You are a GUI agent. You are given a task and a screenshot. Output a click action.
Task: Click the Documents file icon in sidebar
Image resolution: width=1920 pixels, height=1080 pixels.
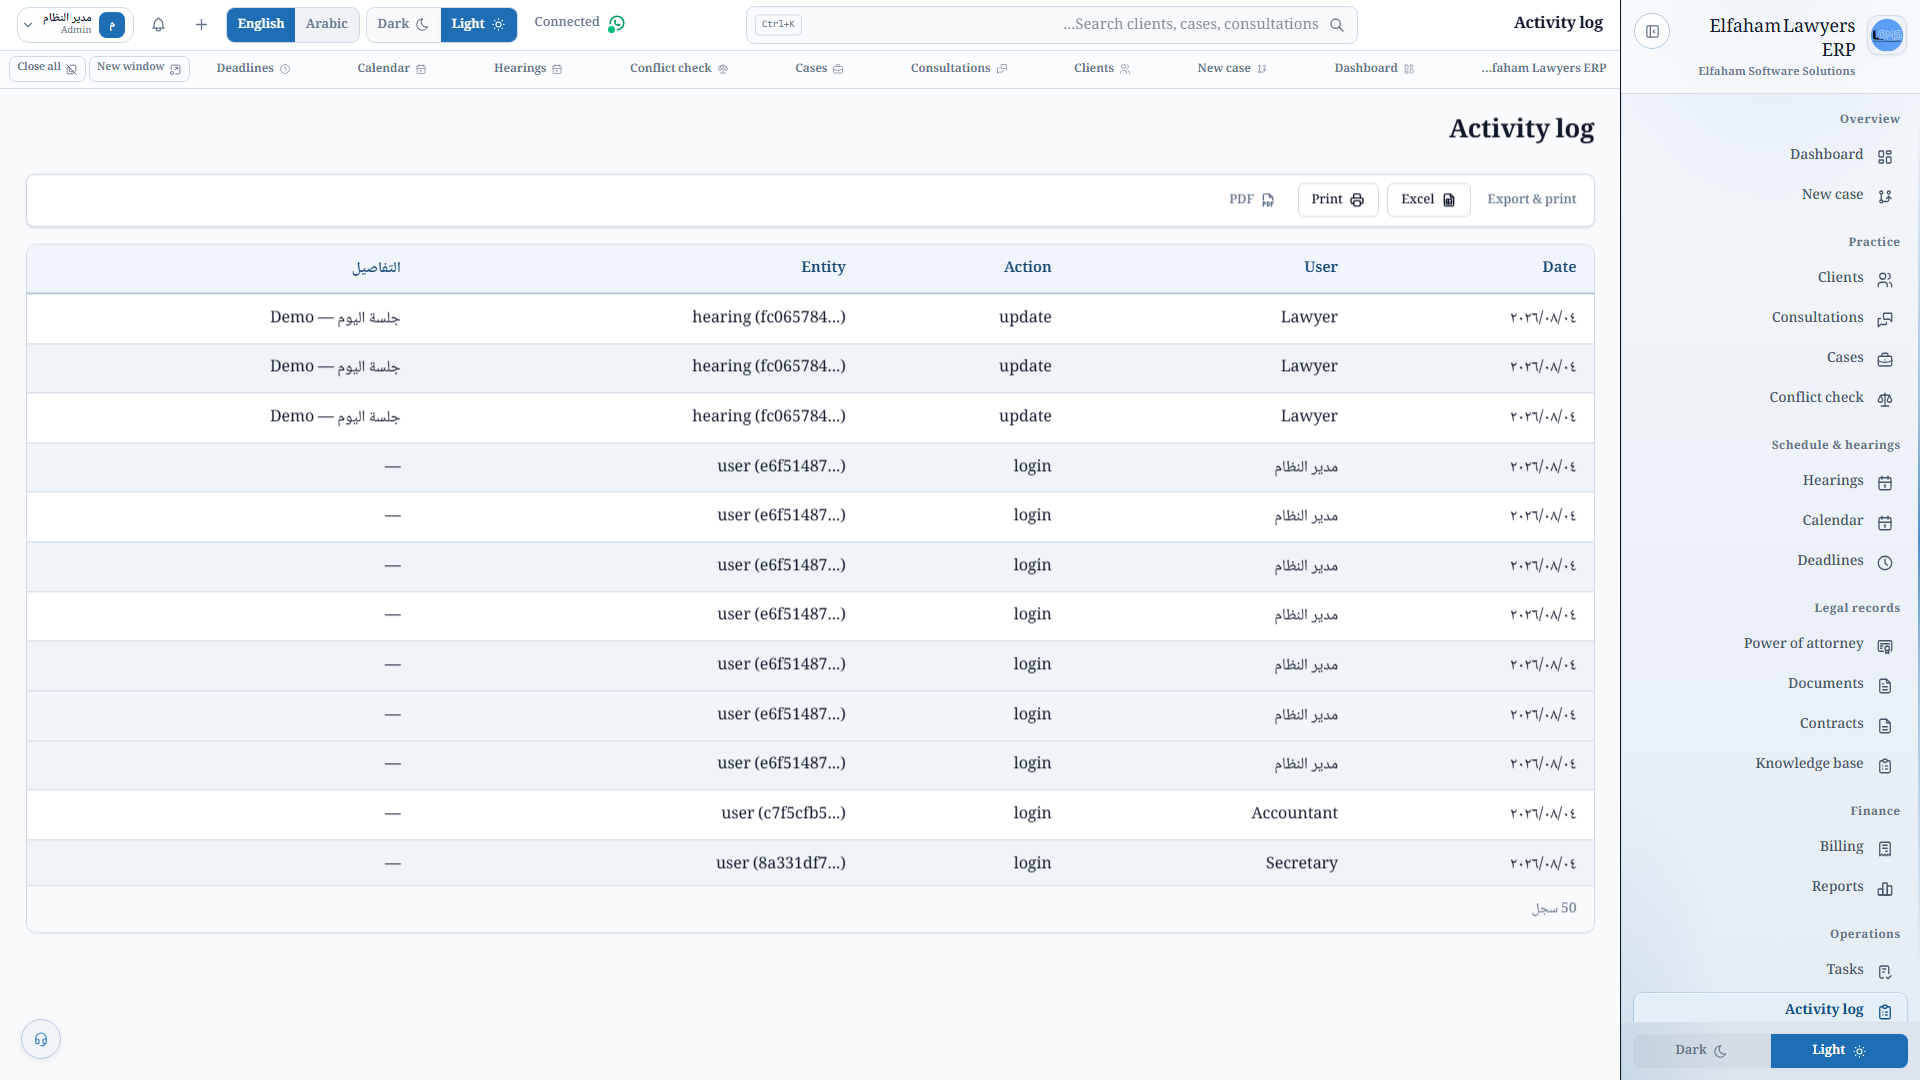[x=1885, y=686]
